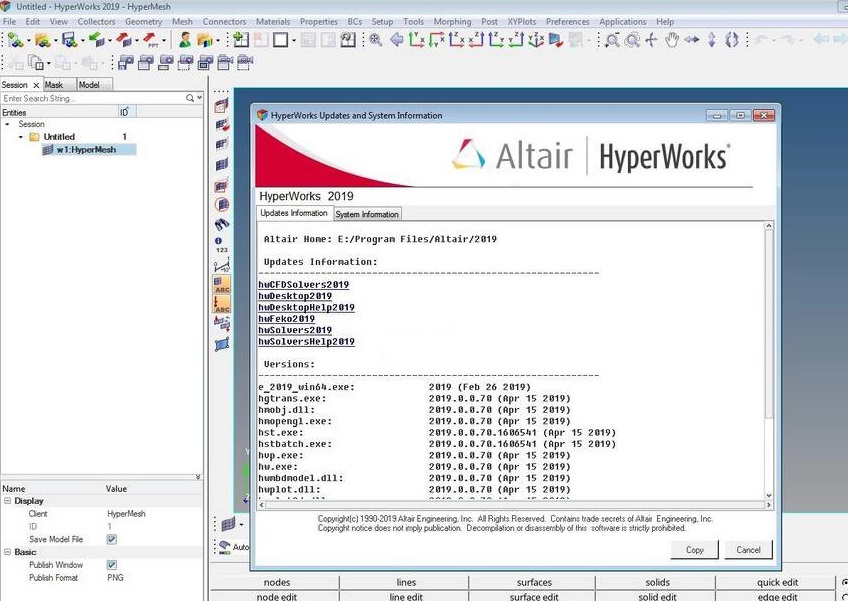
Task: Click the fit view arrows icon
Action: tap(651, 41)
